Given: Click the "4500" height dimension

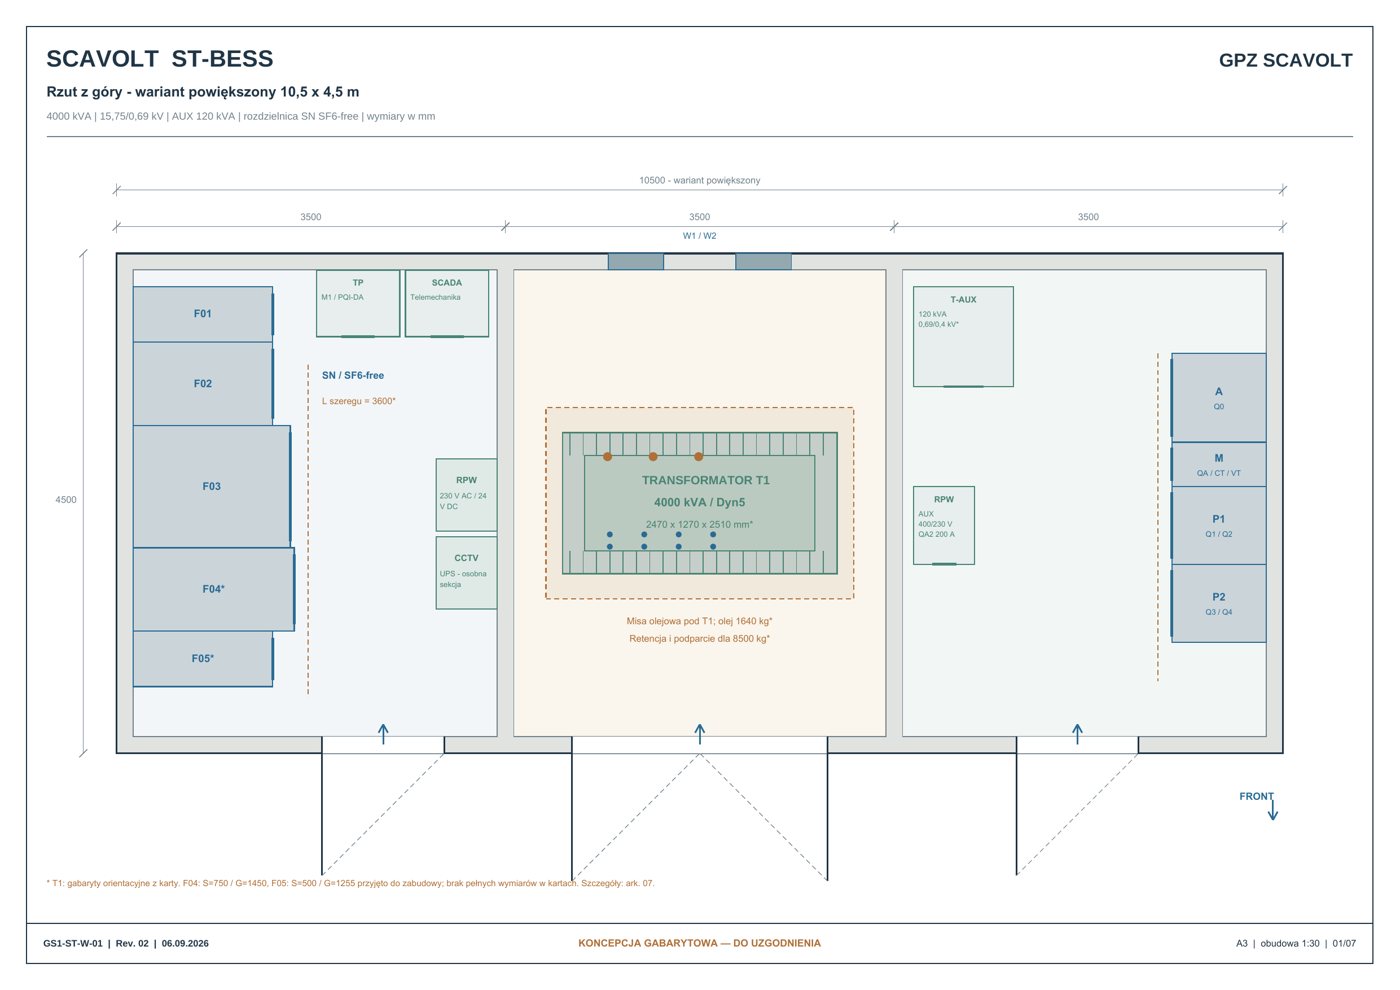Looking at the screenshot, I should 66,500.
